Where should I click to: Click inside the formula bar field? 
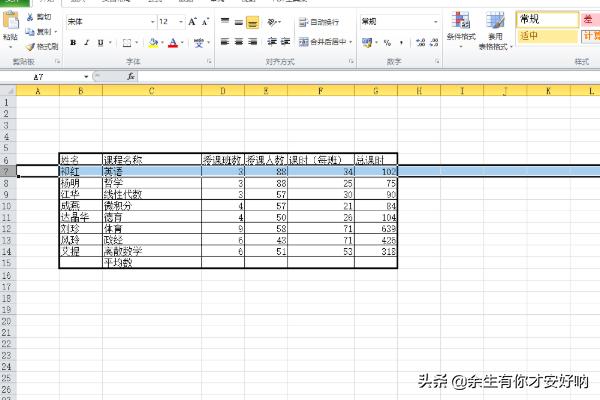pos(368,77)
